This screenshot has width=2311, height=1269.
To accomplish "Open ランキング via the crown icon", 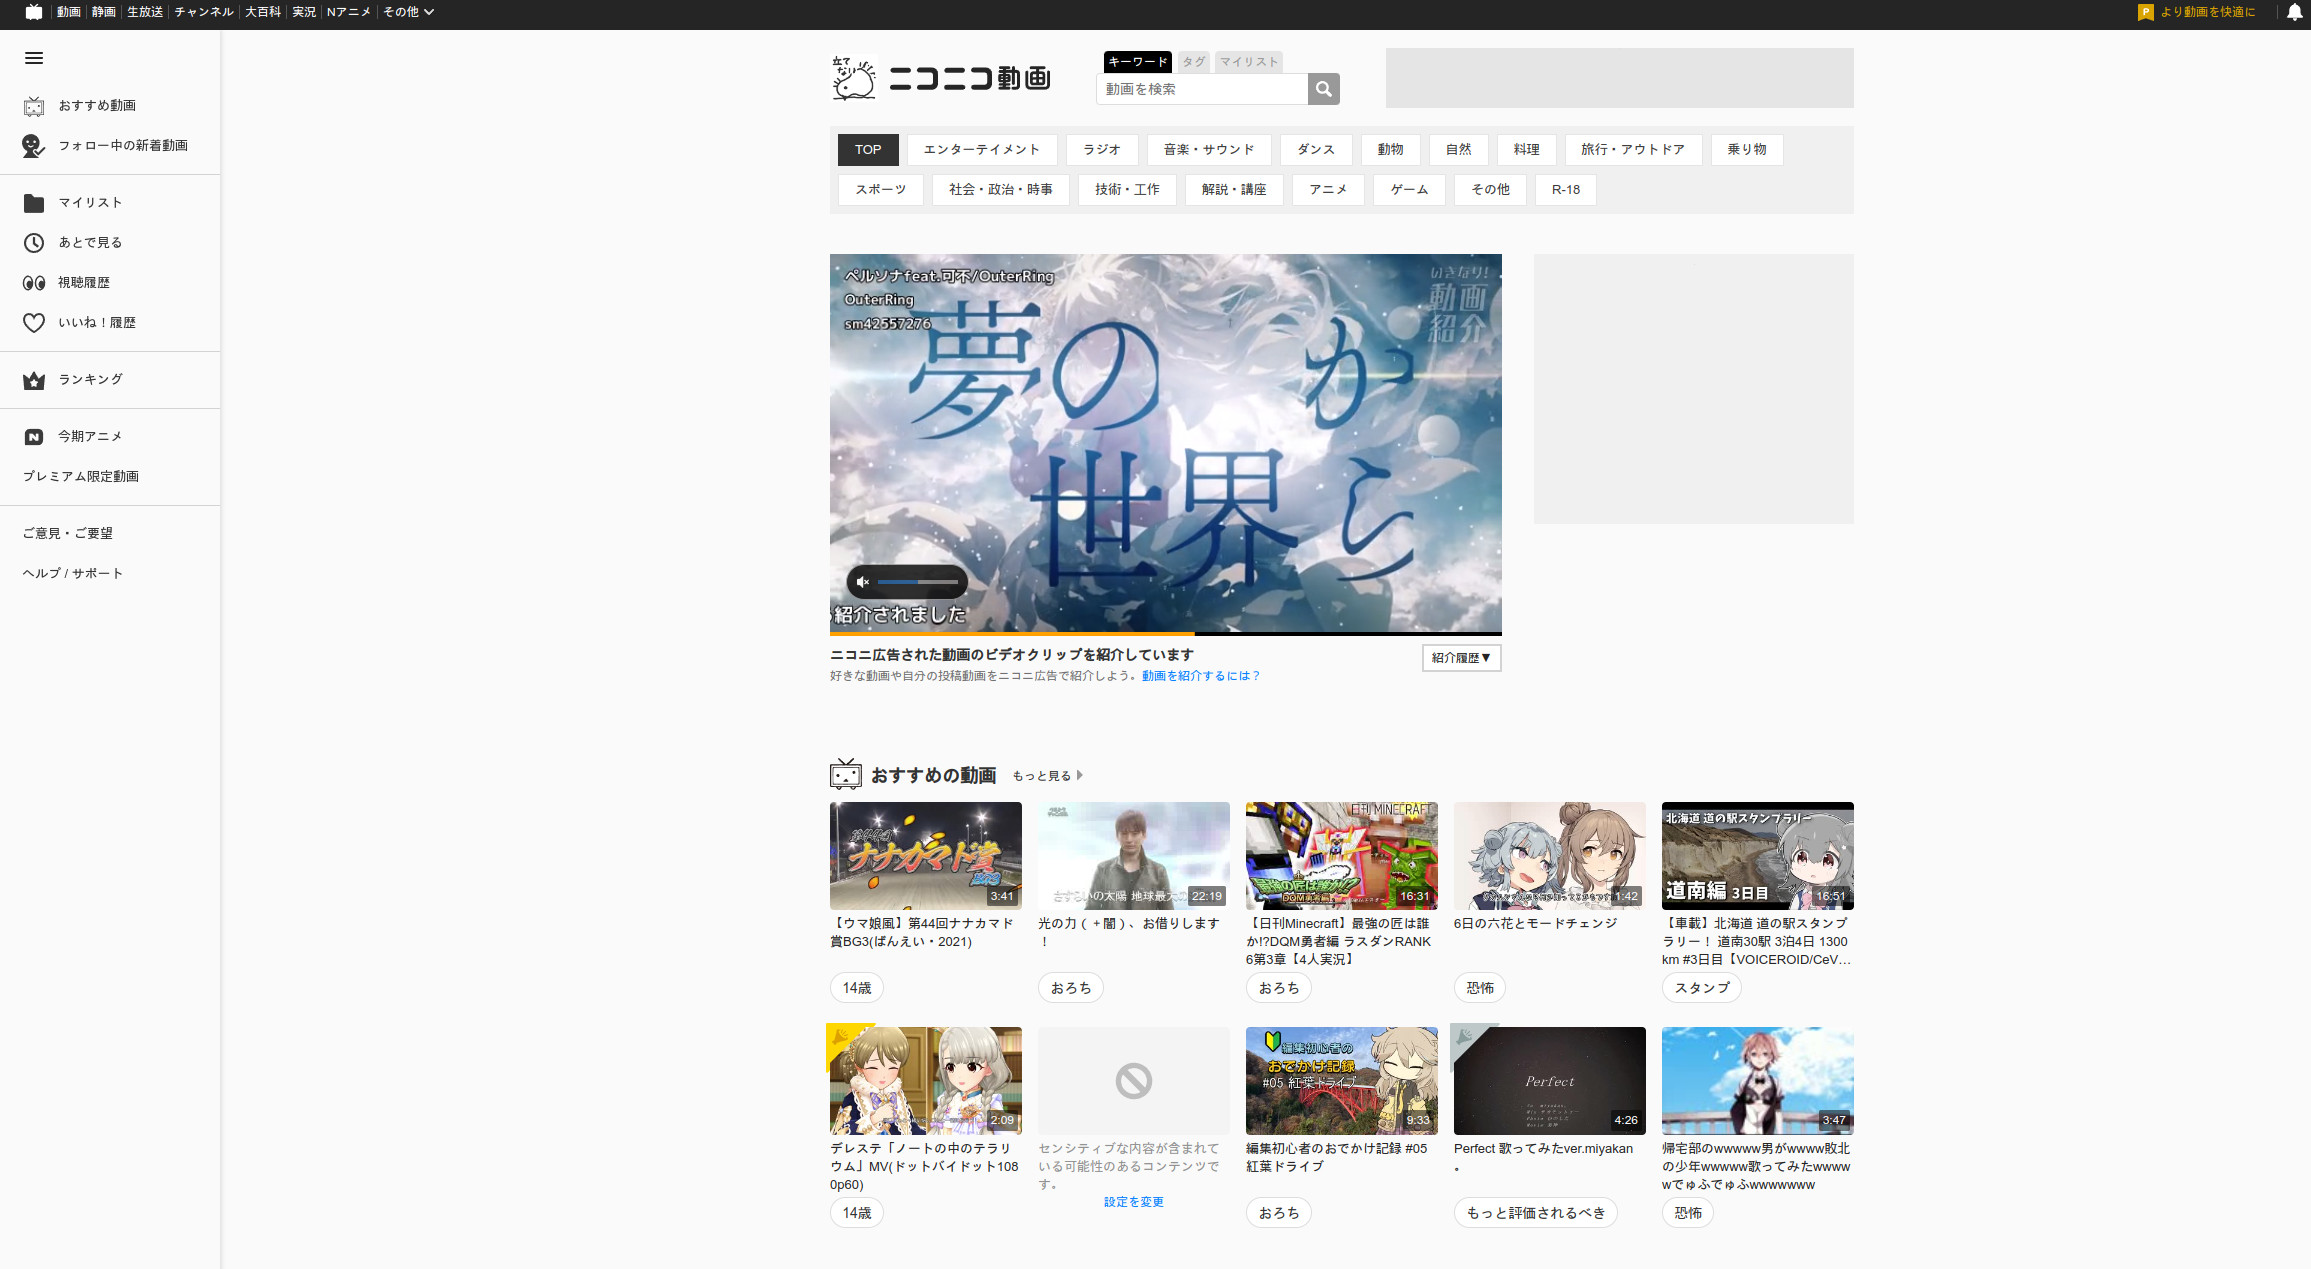I will (x=34, y=380).
